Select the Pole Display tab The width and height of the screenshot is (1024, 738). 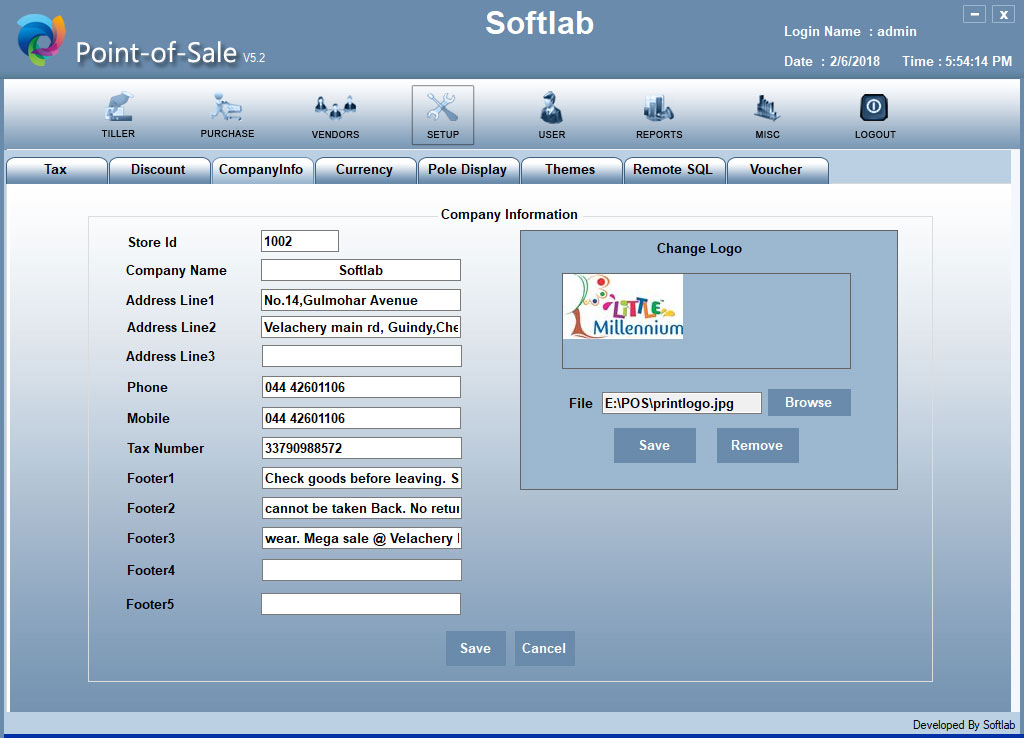[x=467, y=170]
